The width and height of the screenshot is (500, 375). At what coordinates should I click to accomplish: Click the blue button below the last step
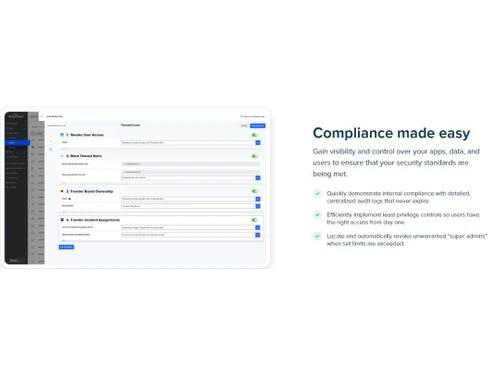point(66,247)
